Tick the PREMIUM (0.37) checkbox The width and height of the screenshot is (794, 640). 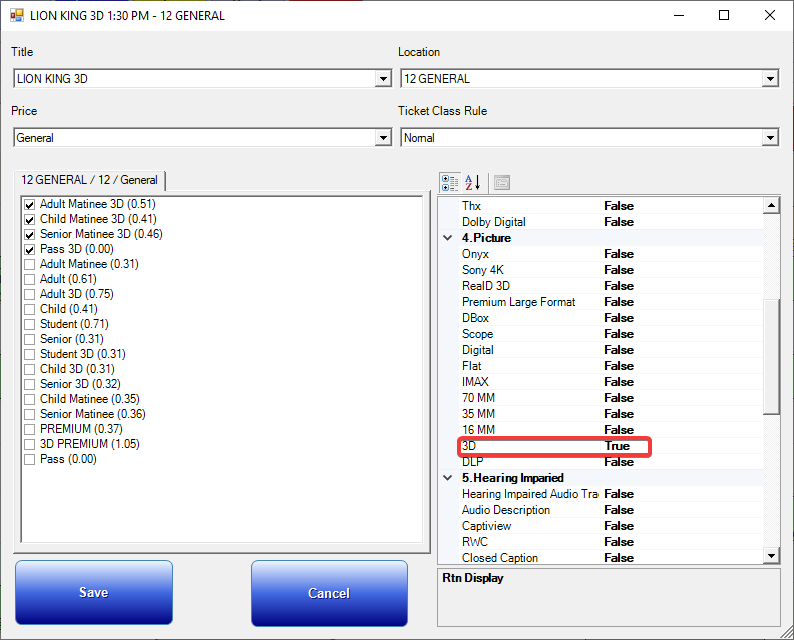pyautogui.click(x=29, y=429)
